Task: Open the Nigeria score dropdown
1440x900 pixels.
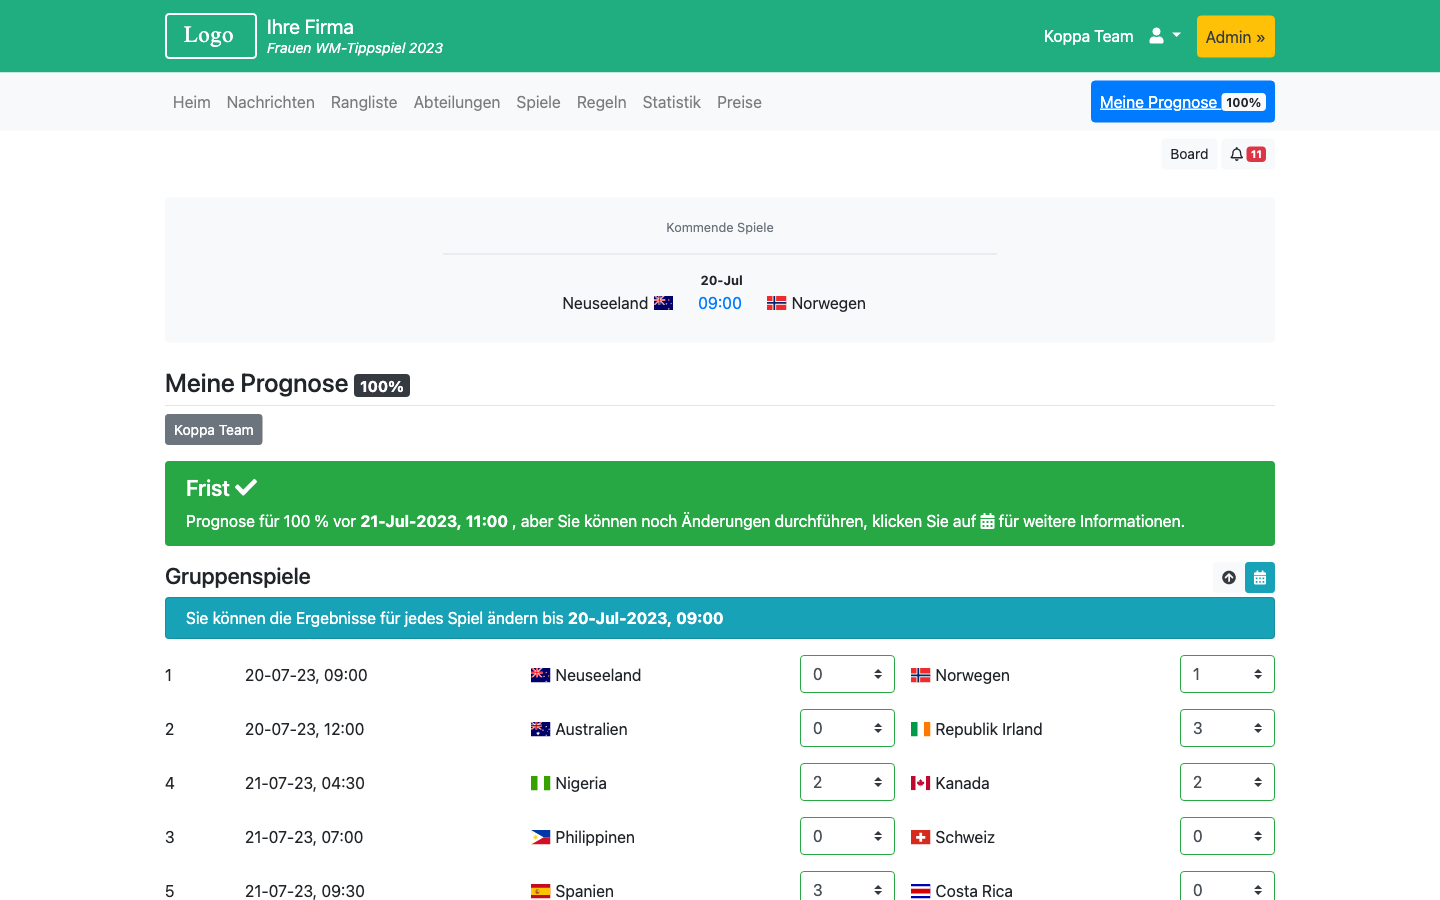Action: click(847, 782)
